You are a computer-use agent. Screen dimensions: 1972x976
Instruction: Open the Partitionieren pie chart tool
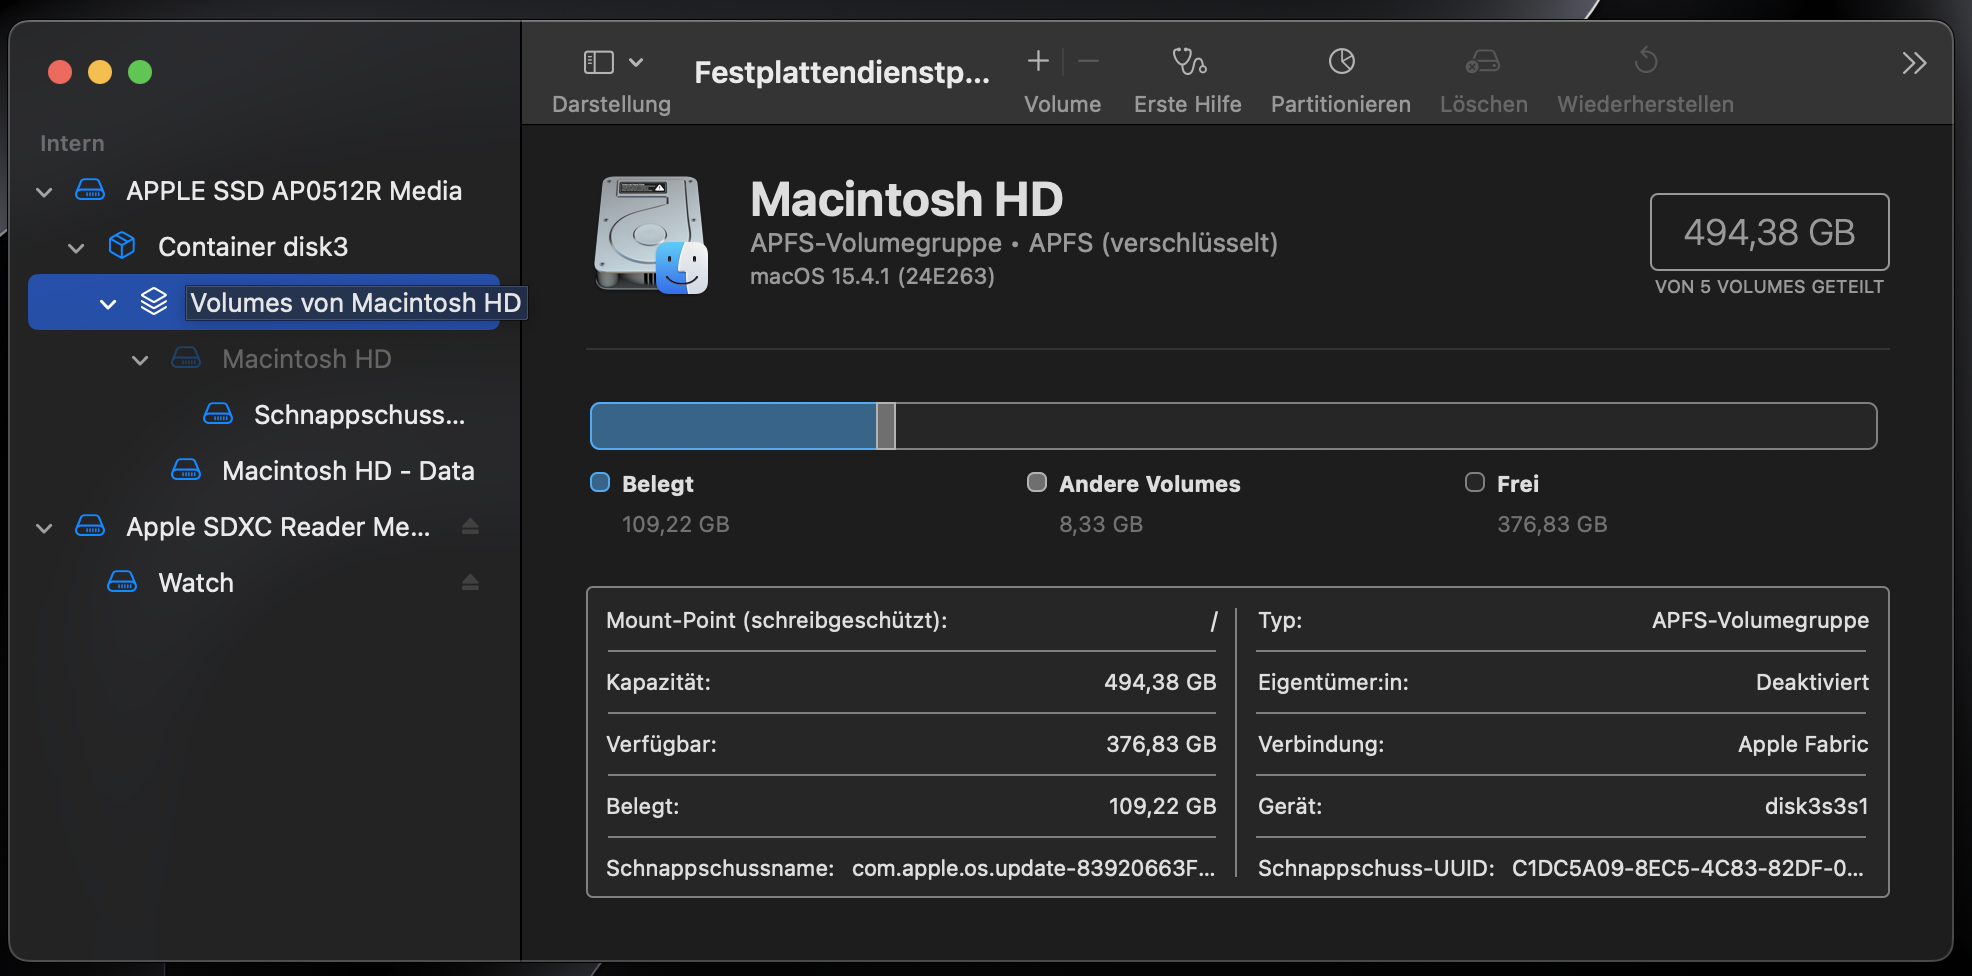coord(1341,63)
